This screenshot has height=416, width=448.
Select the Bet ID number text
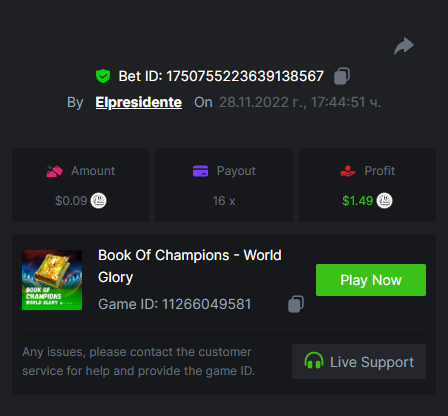coord(245,76)
